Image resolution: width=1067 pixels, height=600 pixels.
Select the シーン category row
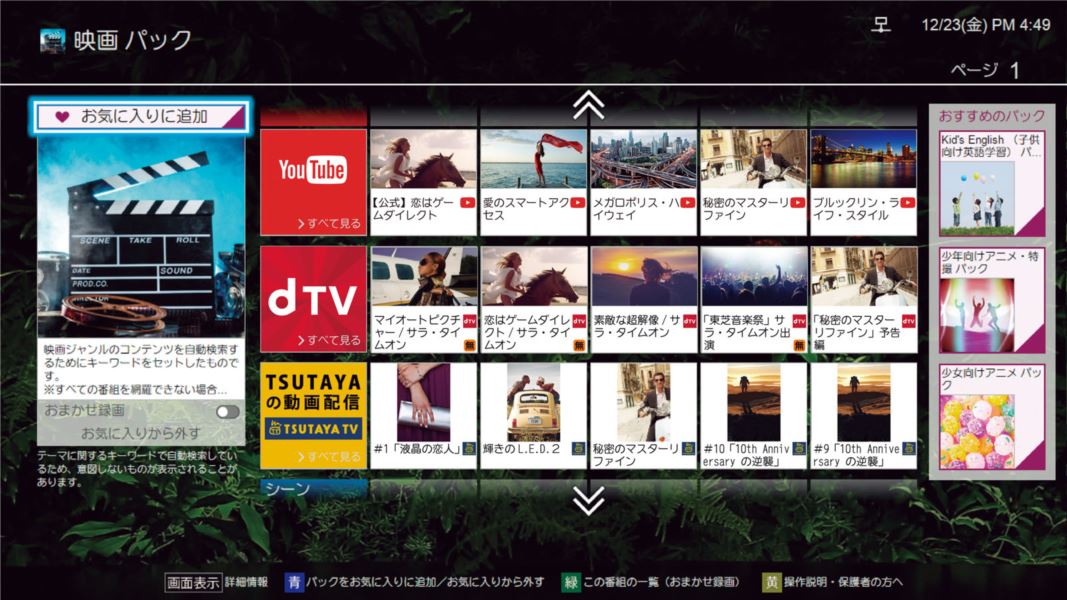point(313,488)
